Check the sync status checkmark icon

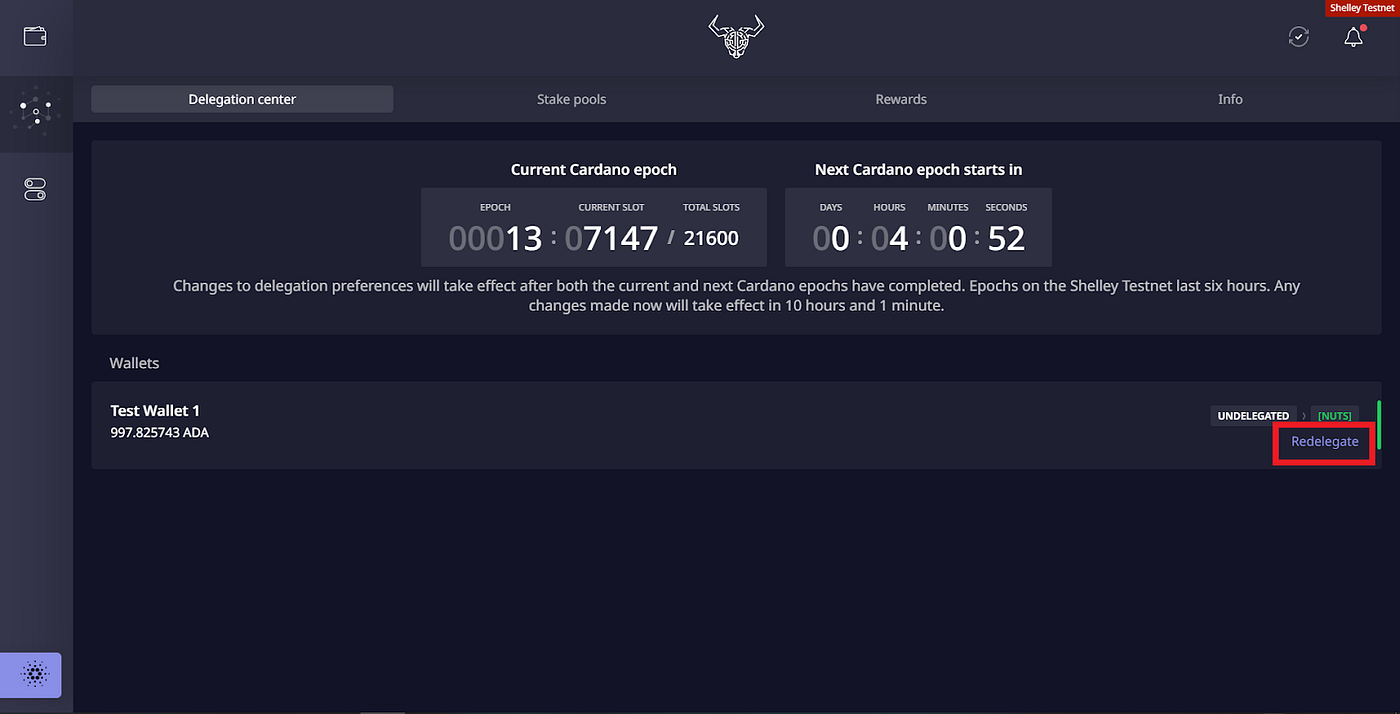click(x=1298, y=36)
